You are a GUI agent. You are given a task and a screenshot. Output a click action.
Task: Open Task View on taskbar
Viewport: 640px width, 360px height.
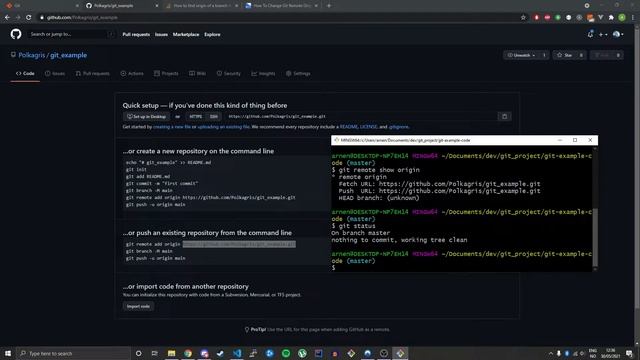pyautogui.click(x=155, y=353)
